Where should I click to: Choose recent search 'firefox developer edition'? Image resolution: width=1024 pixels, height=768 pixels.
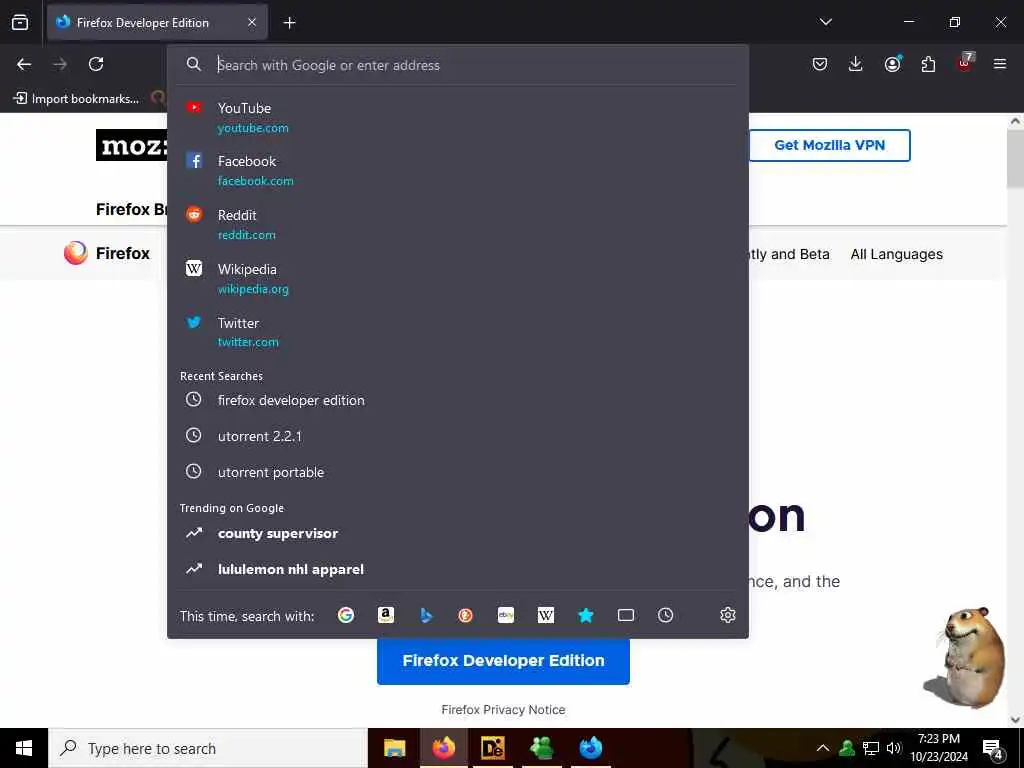pos(458,400)
